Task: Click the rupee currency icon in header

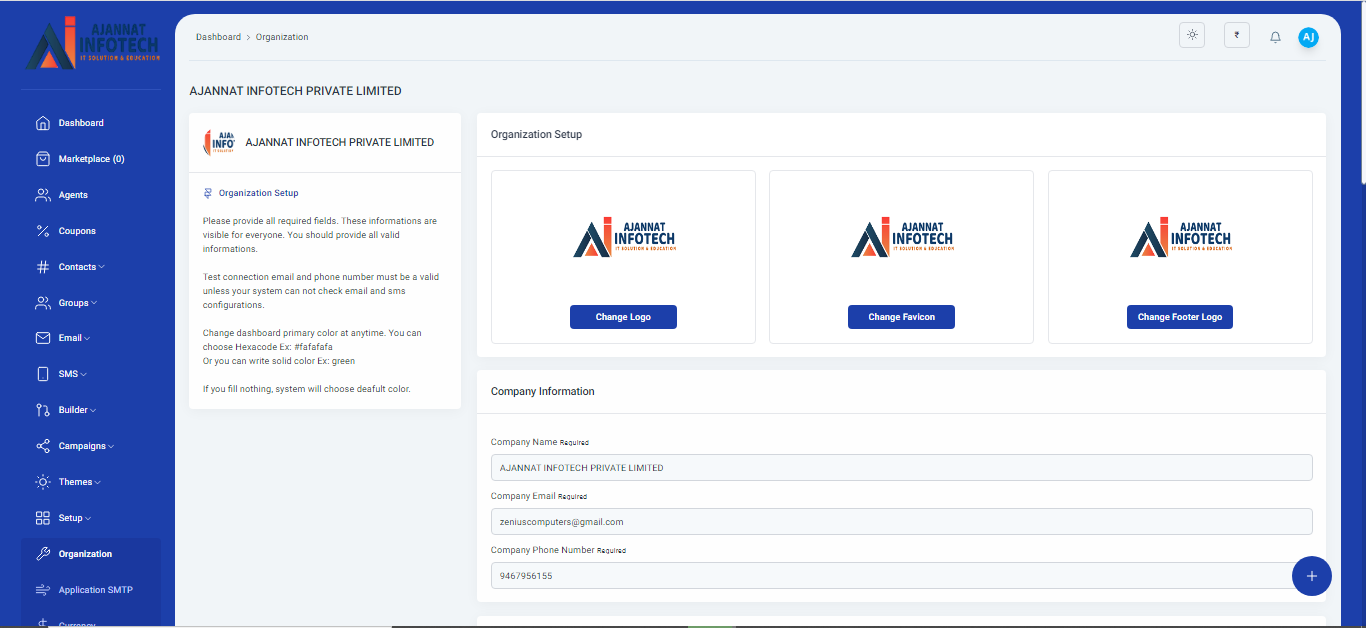Action: point(1236,36)
